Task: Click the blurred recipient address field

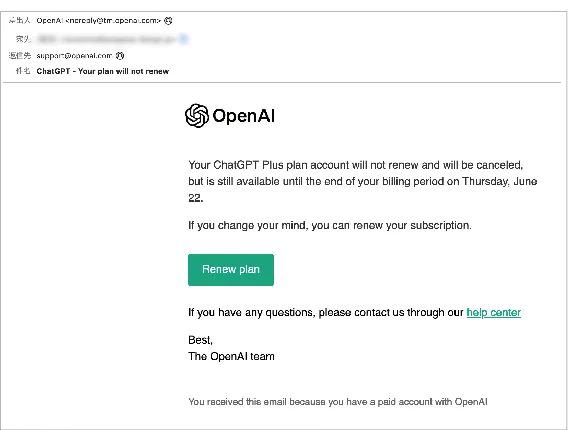Action: (108, 39)
